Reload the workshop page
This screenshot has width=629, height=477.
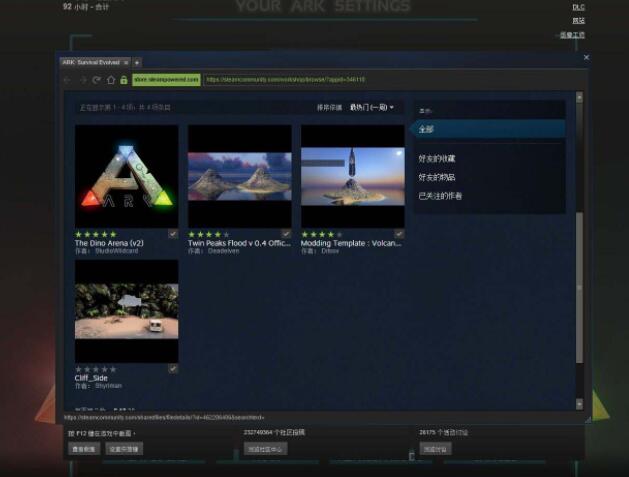tap(96, 79)
